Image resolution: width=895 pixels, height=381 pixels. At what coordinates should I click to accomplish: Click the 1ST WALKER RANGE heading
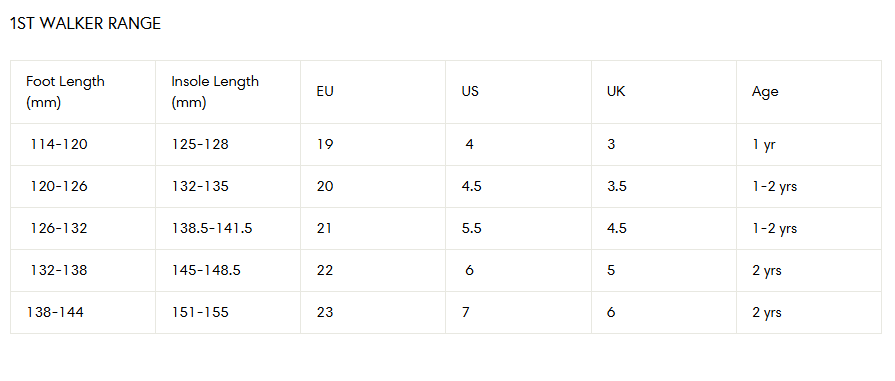click(x=86, y=23)
